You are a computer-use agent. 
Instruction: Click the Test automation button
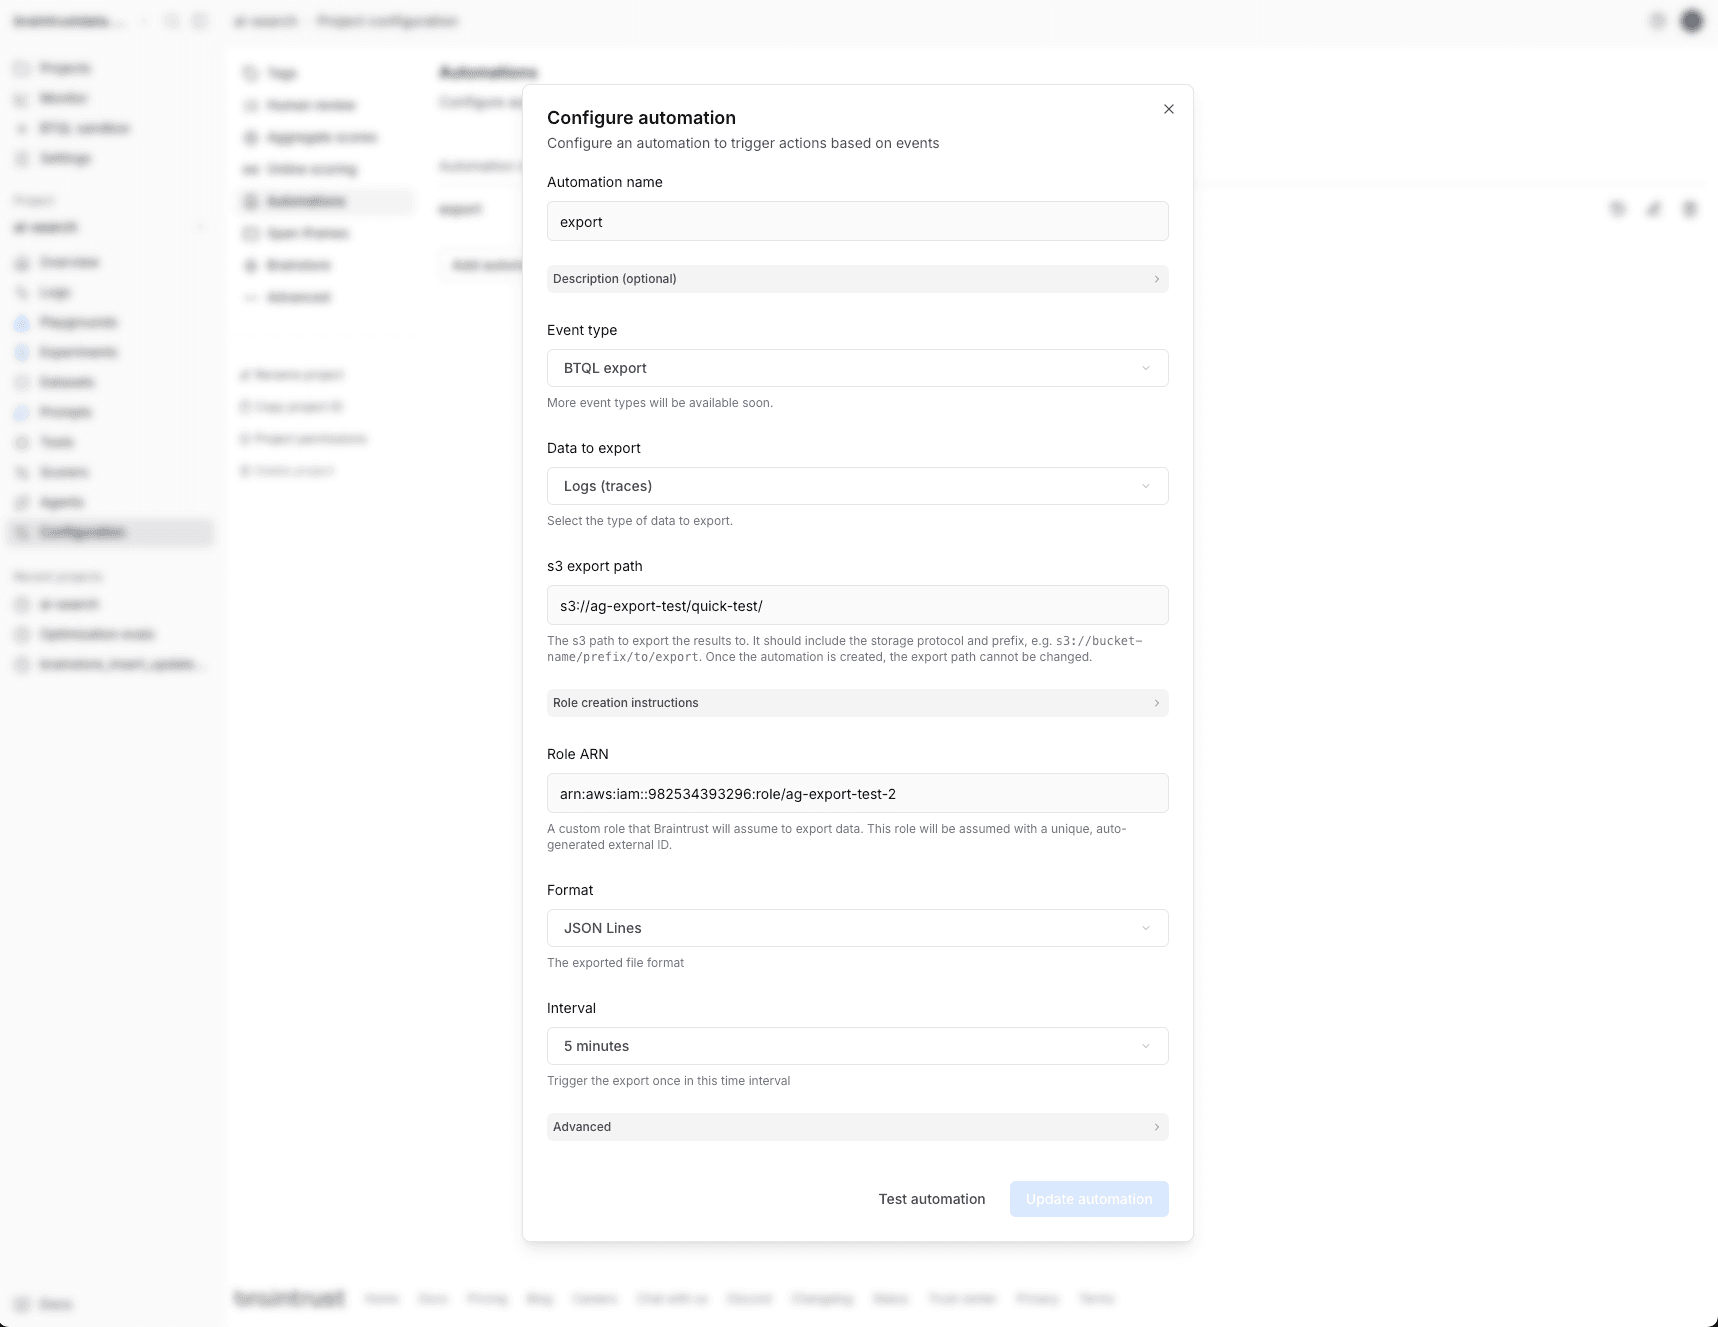click(931, 1199)
